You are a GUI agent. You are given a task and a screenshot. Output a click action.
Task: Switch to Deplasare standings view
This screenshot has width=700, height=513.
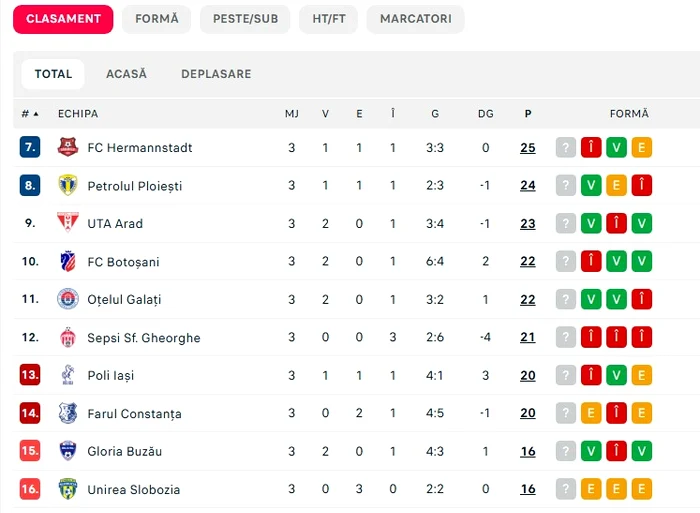coord(216,74)
